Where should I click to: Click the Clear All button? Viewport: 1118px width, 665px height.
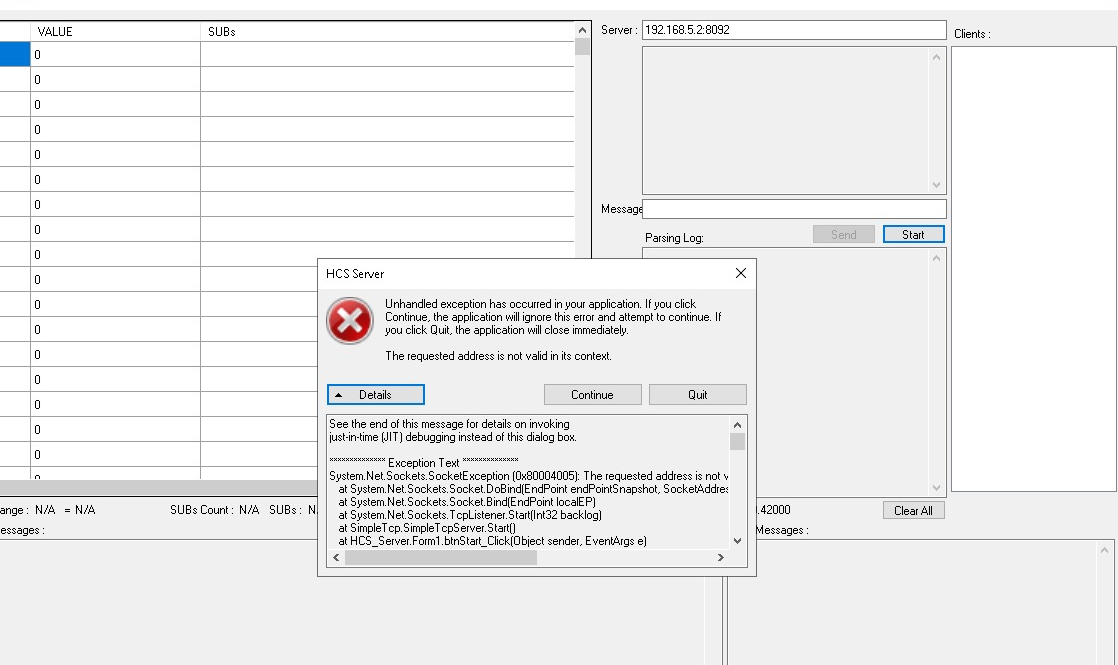(x=913, y=510)
